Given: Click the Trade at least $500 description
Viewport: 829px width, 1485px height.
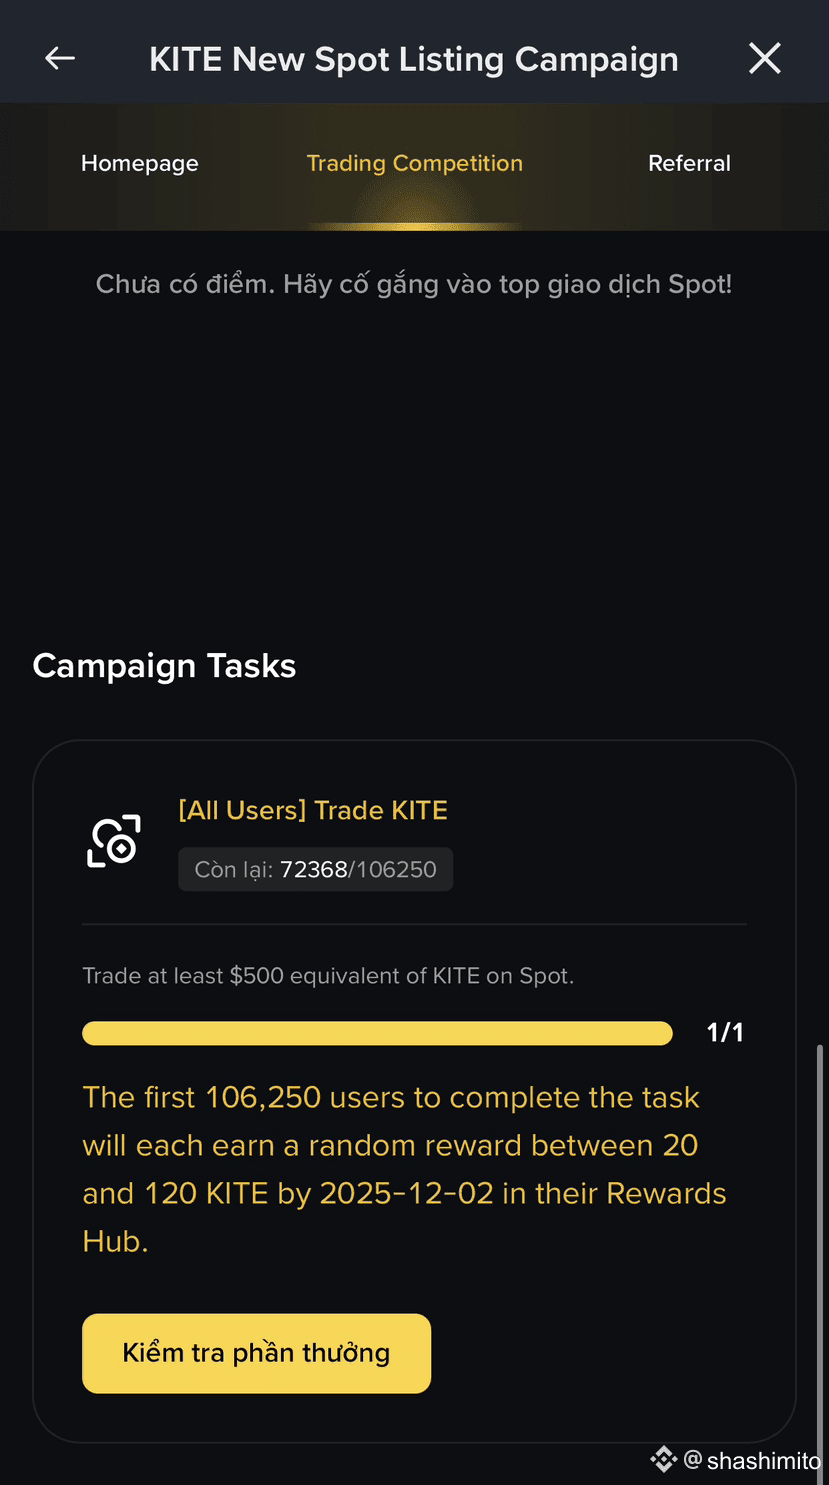Looking at the screenshot, I should (x=328, y=976).
